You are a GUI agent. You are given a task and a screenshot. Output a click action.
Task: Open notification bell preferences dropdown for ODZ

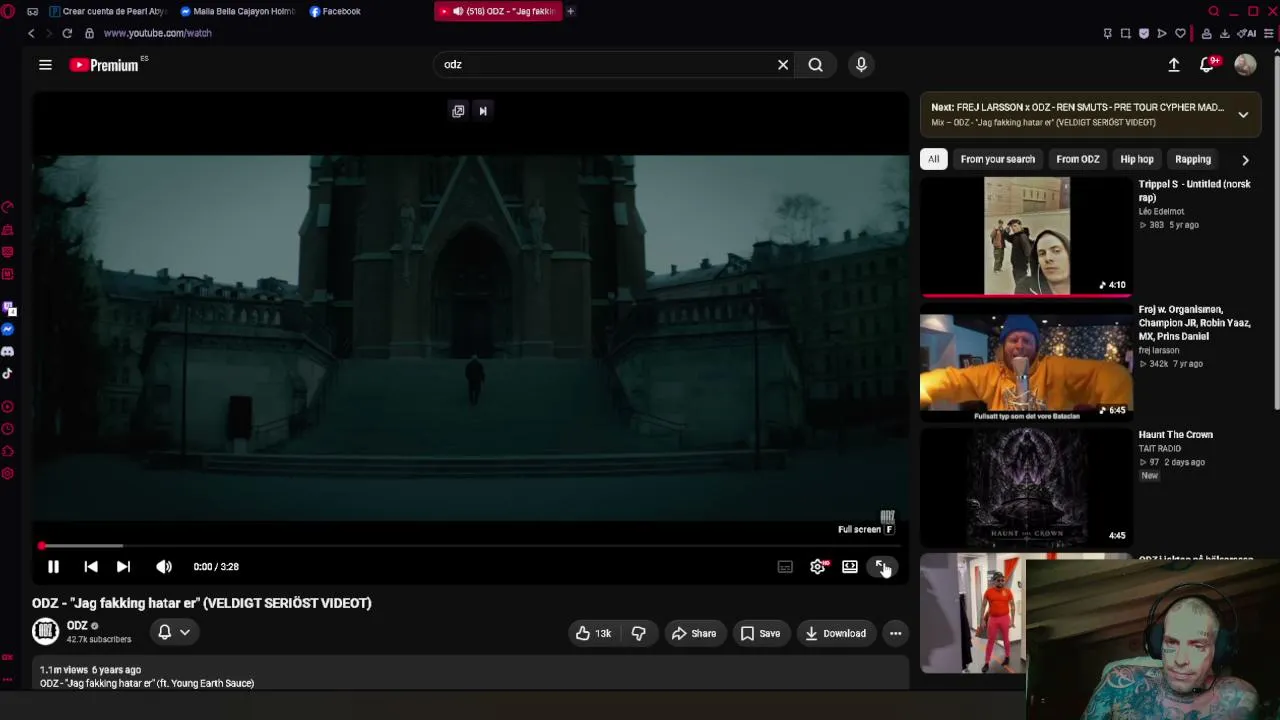click(173, 632)
